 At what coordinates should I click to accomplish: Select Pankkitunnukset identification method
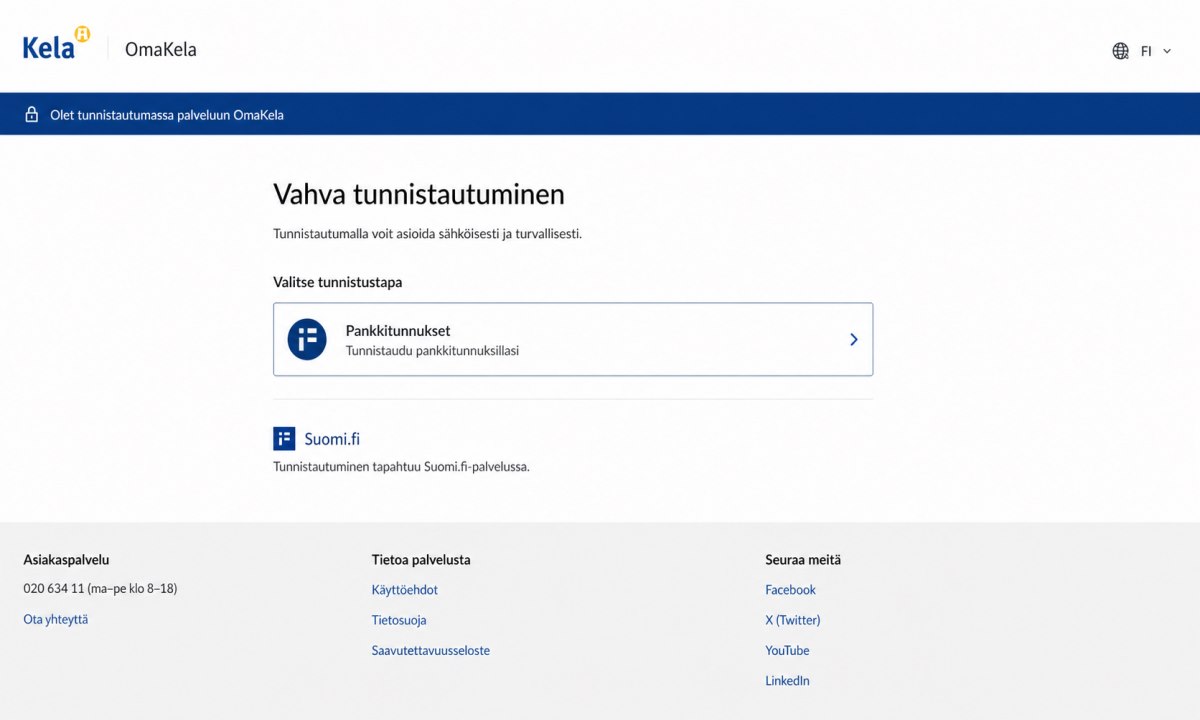pos(573,339)
